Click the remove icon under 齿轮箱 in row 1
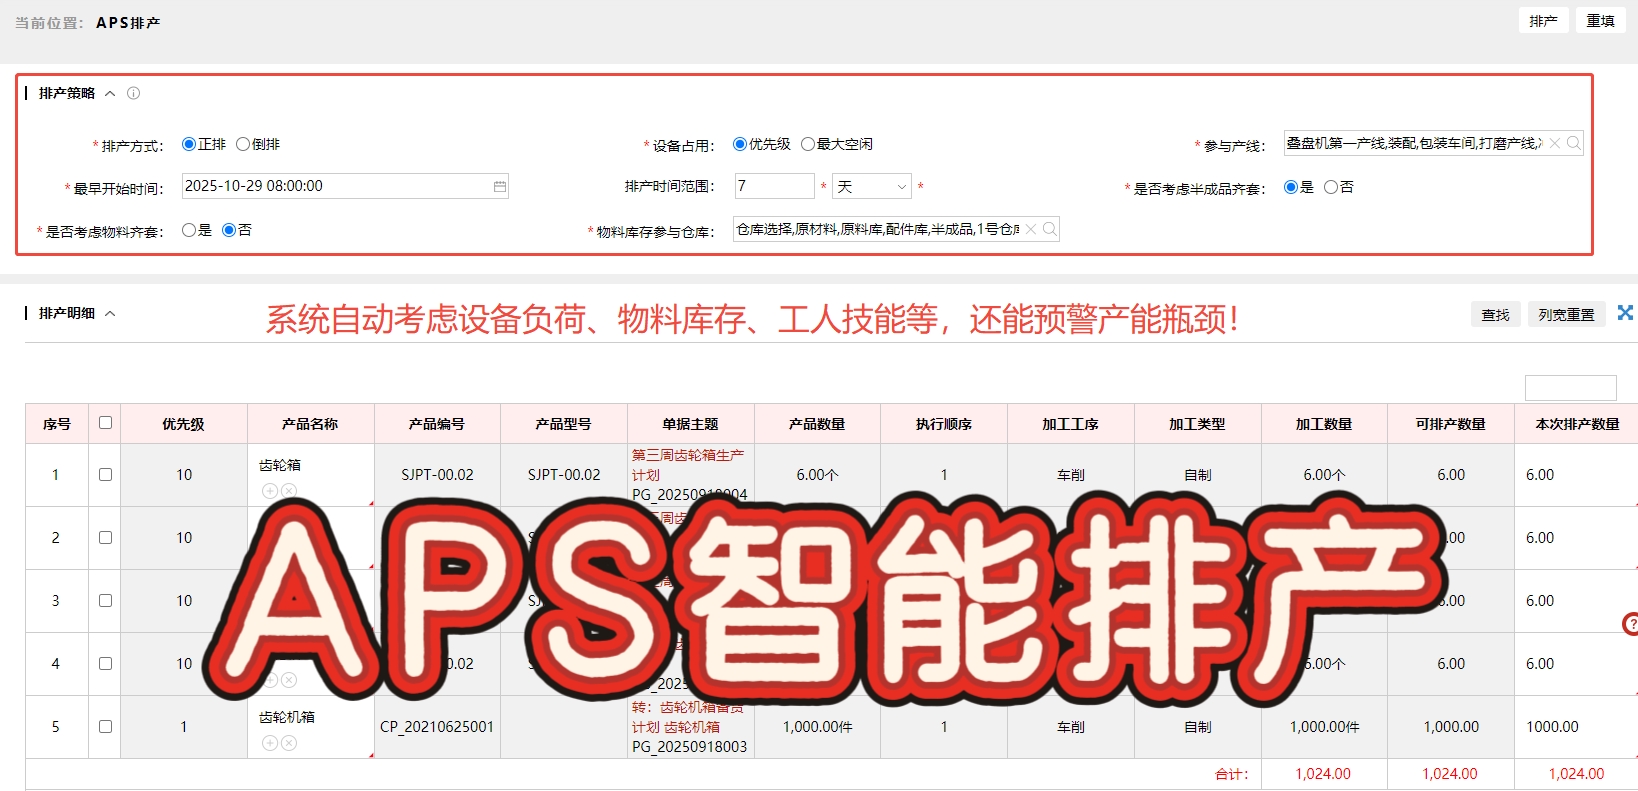 288,491
